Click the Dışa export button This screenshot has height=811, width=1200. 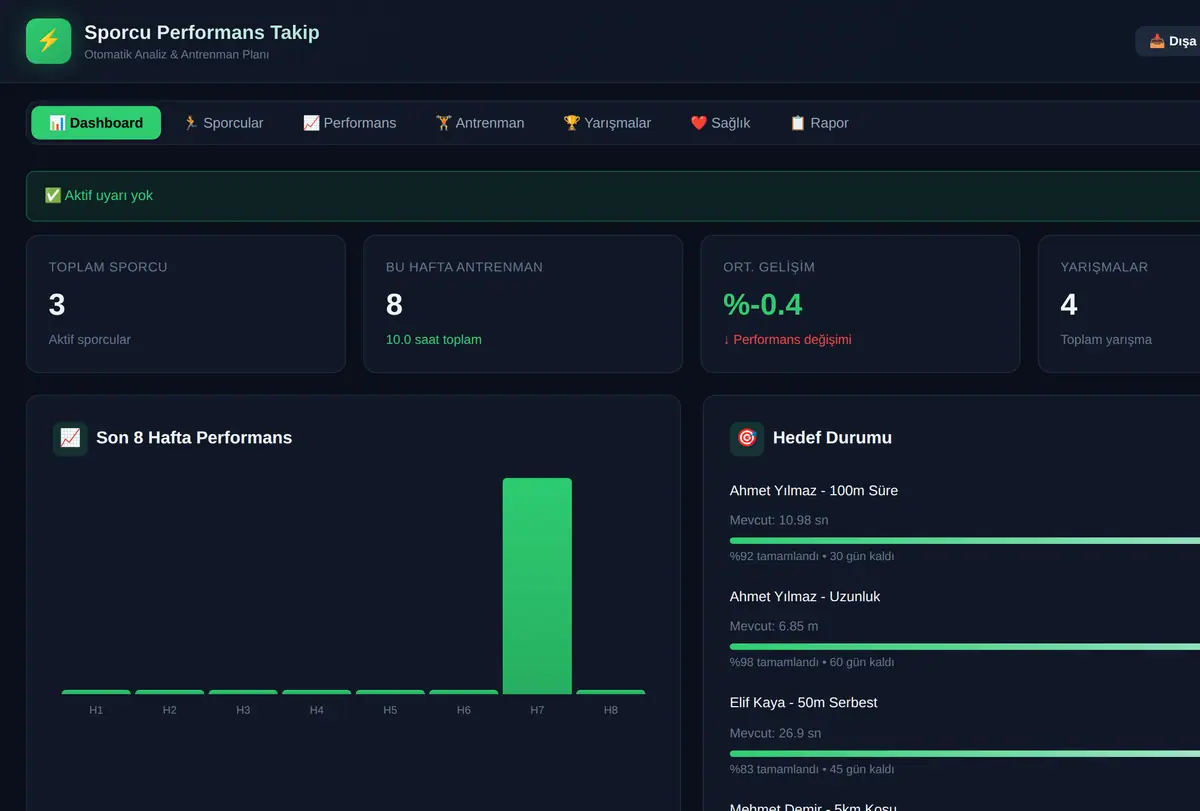1168,41
